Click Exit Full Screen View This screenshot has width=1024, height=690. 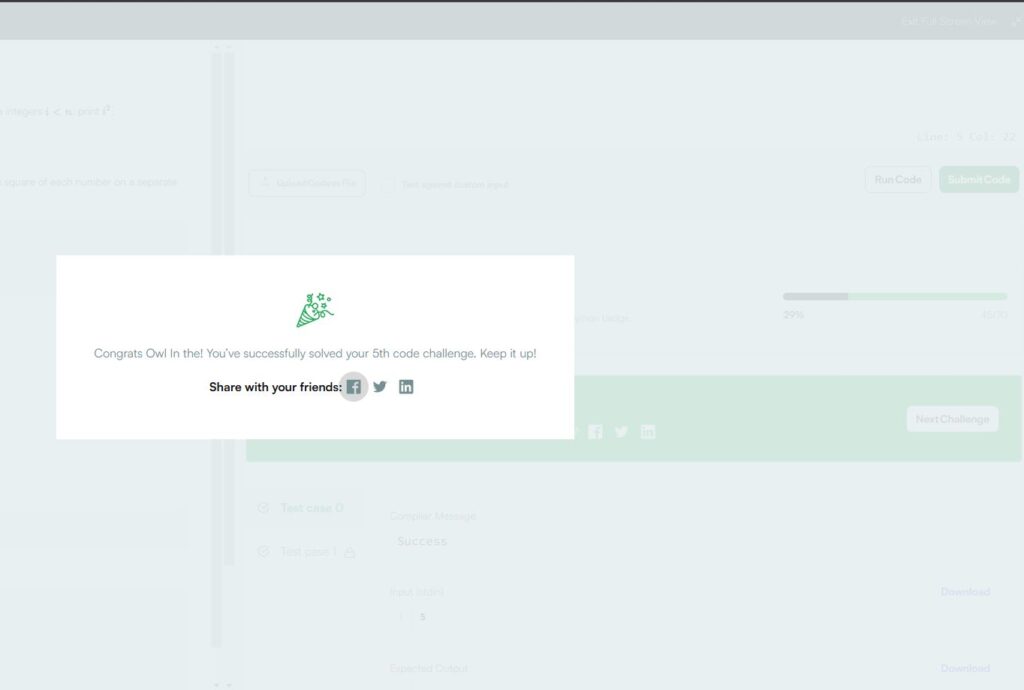pos(950,21)
